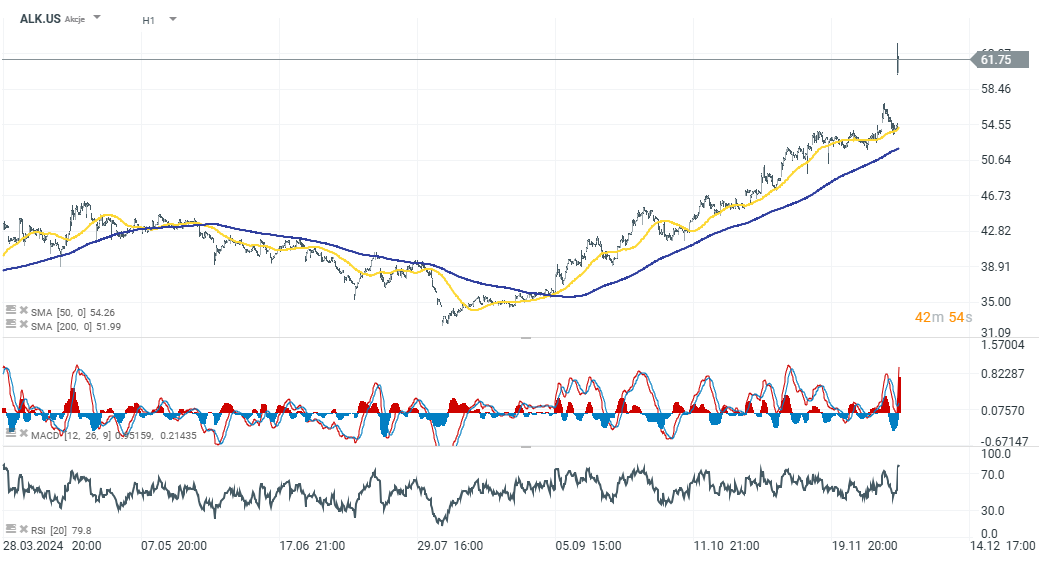Click the MACD [12, 26, 9] label
This screenshot has height=563, width=1041.
[72, 436]
